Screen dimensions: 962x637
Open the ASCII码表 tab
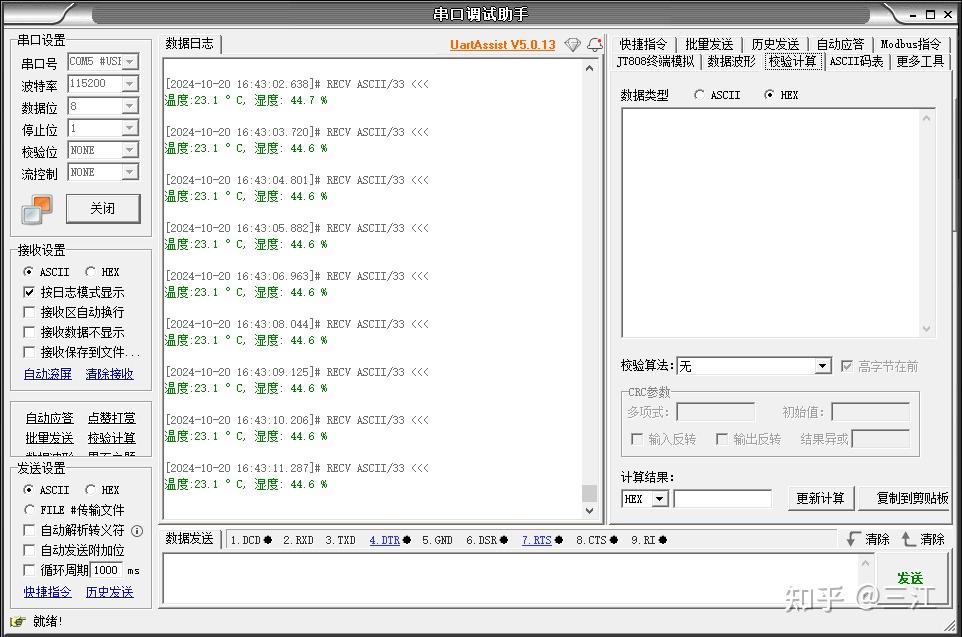(856, 61)
